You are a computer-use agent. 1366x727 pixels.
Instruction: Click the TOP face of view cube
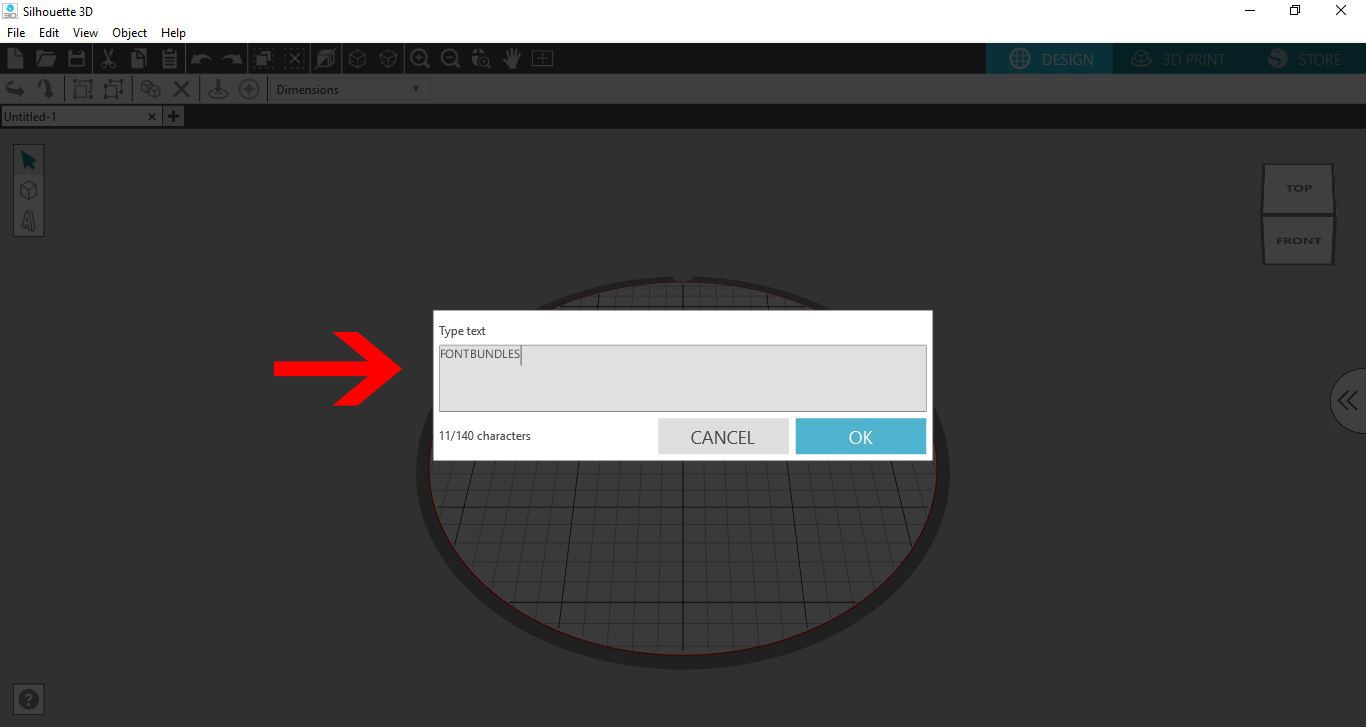click(1298, 189)
